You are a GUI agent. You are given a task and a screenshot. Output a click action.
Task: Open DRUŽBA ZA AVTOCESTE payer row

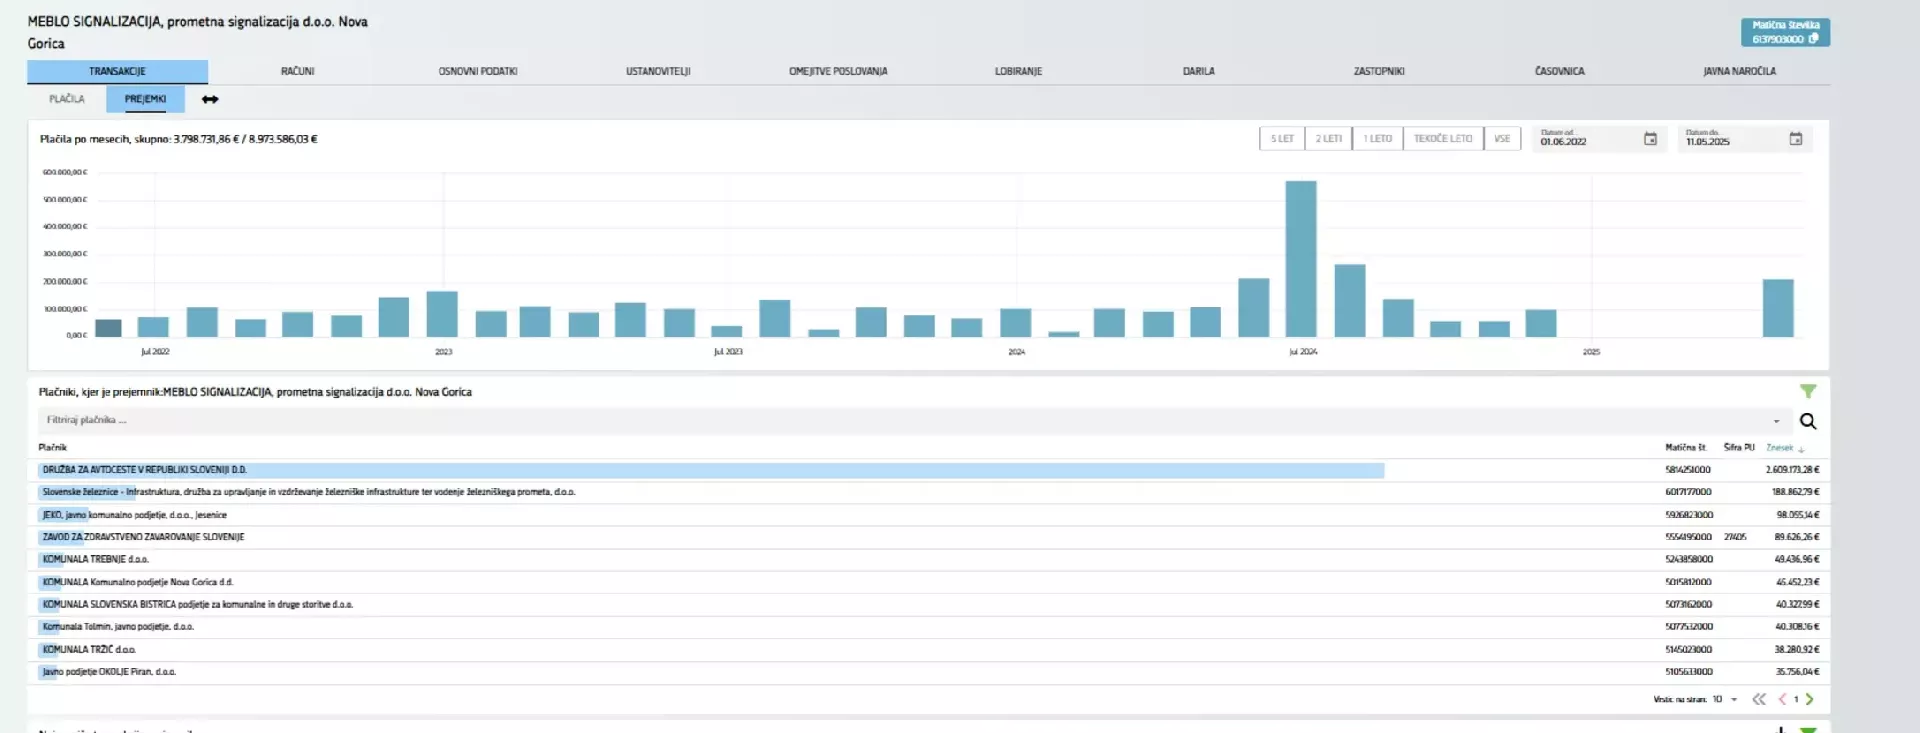coord(145,470)
